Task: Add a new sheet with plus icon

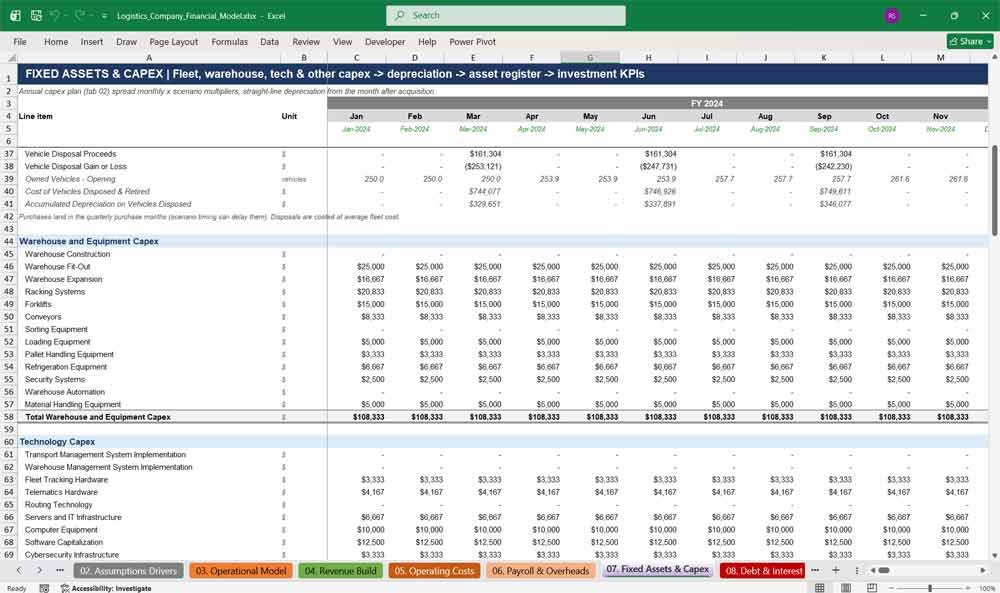Action: [835, 571]
